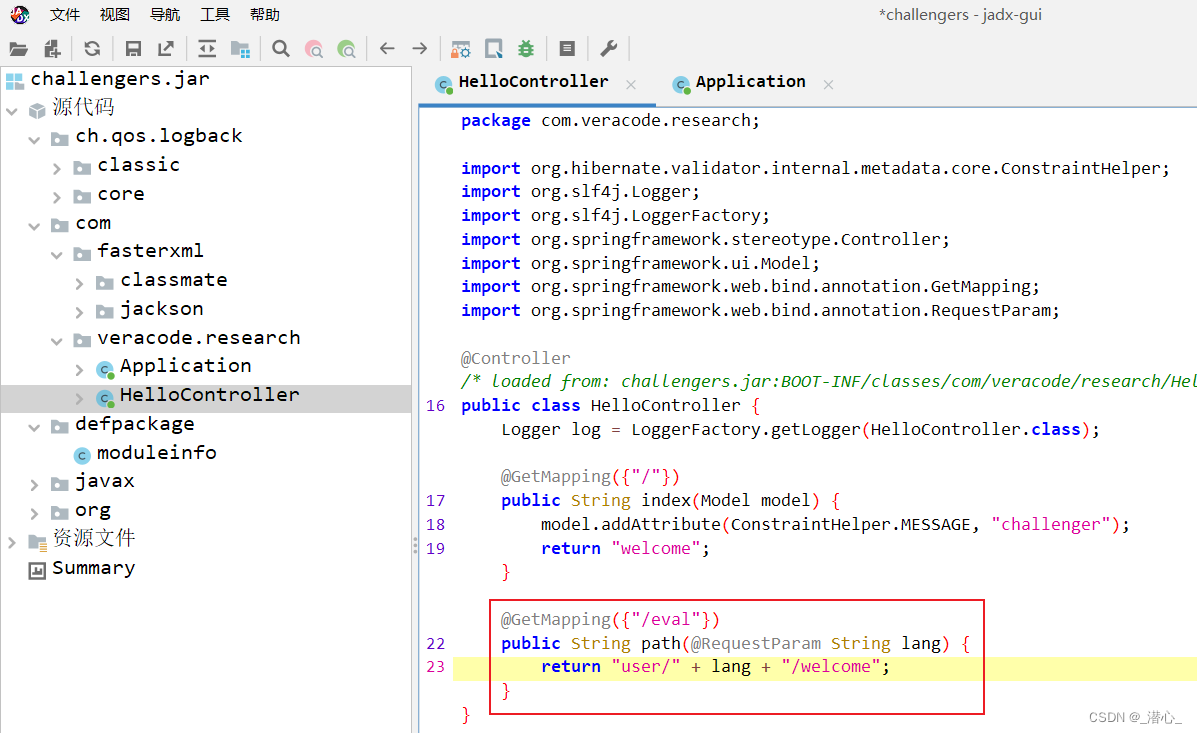Open the 导航 menu
Viewport: 1197px width, 733px height.
coord(165,15)
